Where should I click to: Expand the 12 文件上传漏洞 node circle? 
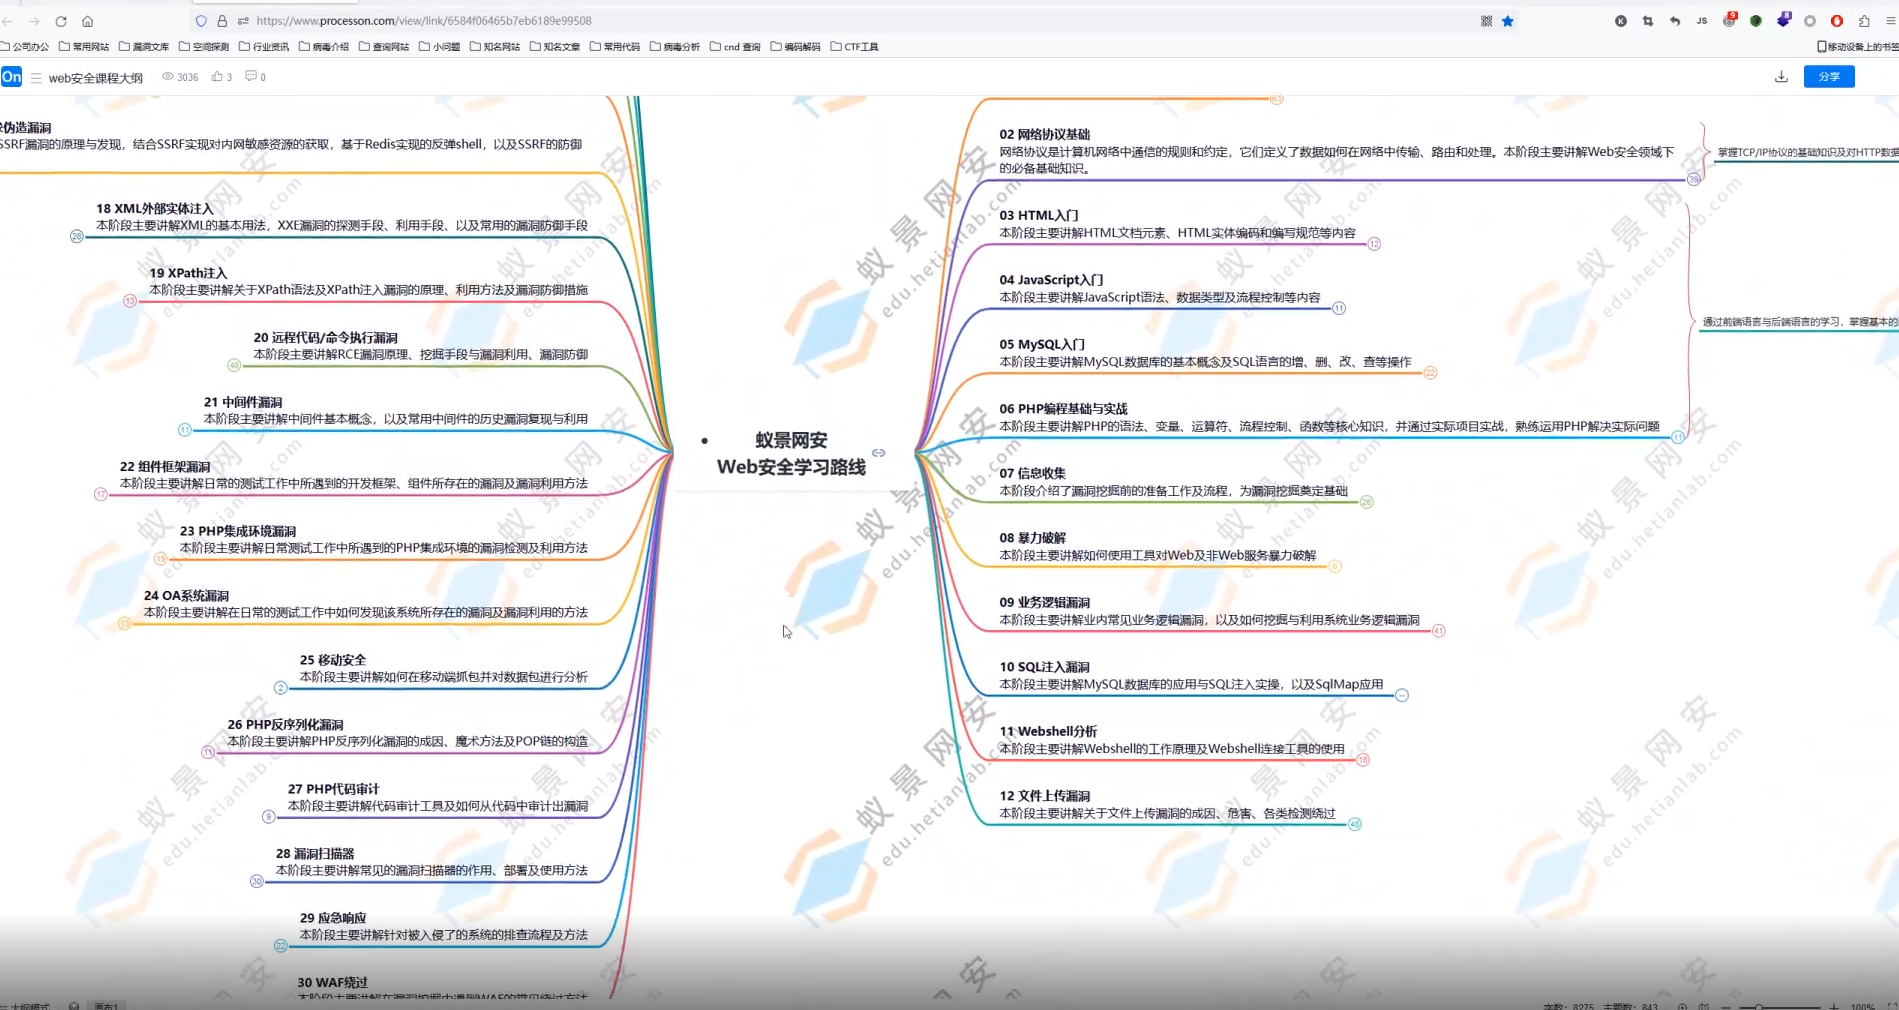click(1355, 824)
